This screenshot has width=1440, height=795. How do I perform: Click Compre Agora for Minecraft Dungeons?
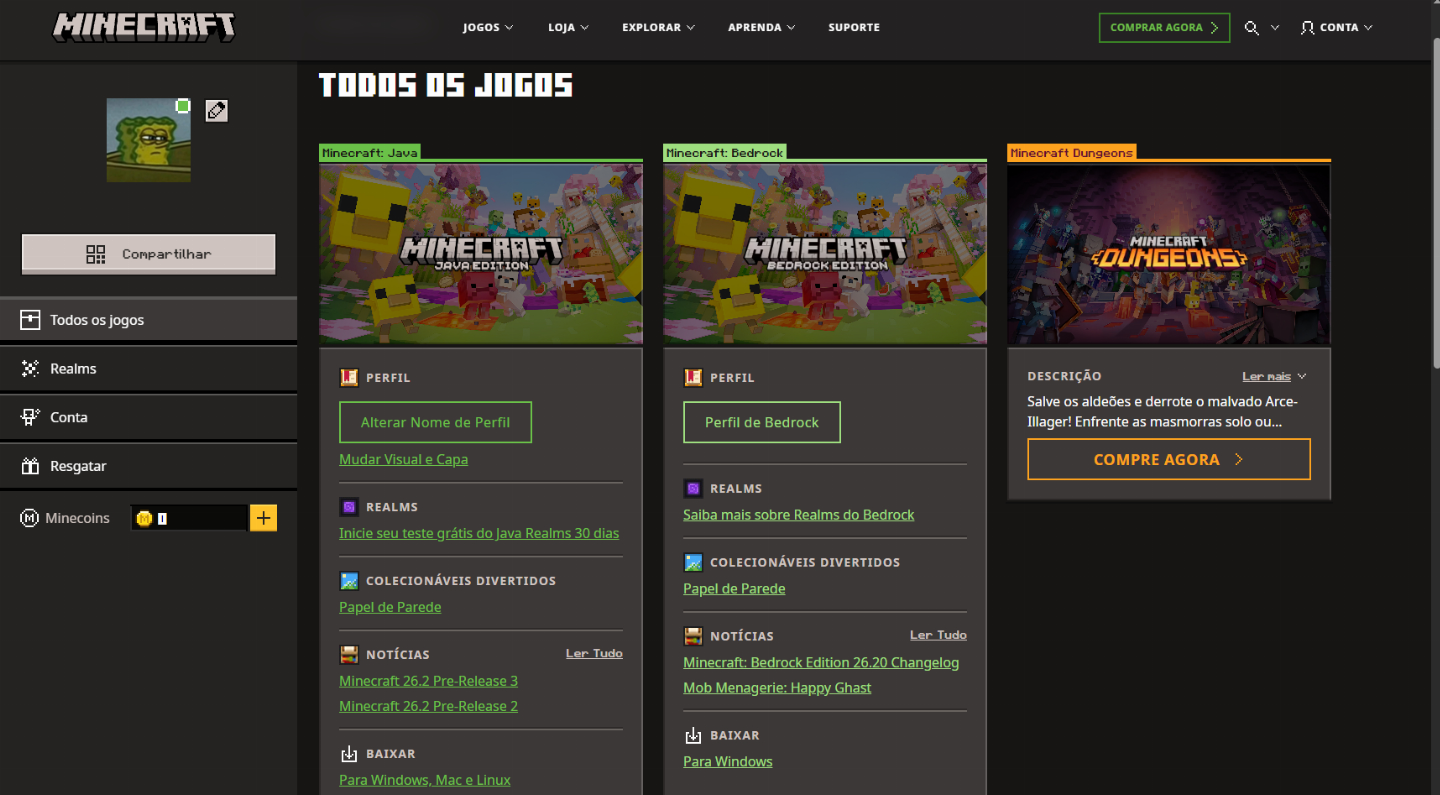tap(1169, 460)
